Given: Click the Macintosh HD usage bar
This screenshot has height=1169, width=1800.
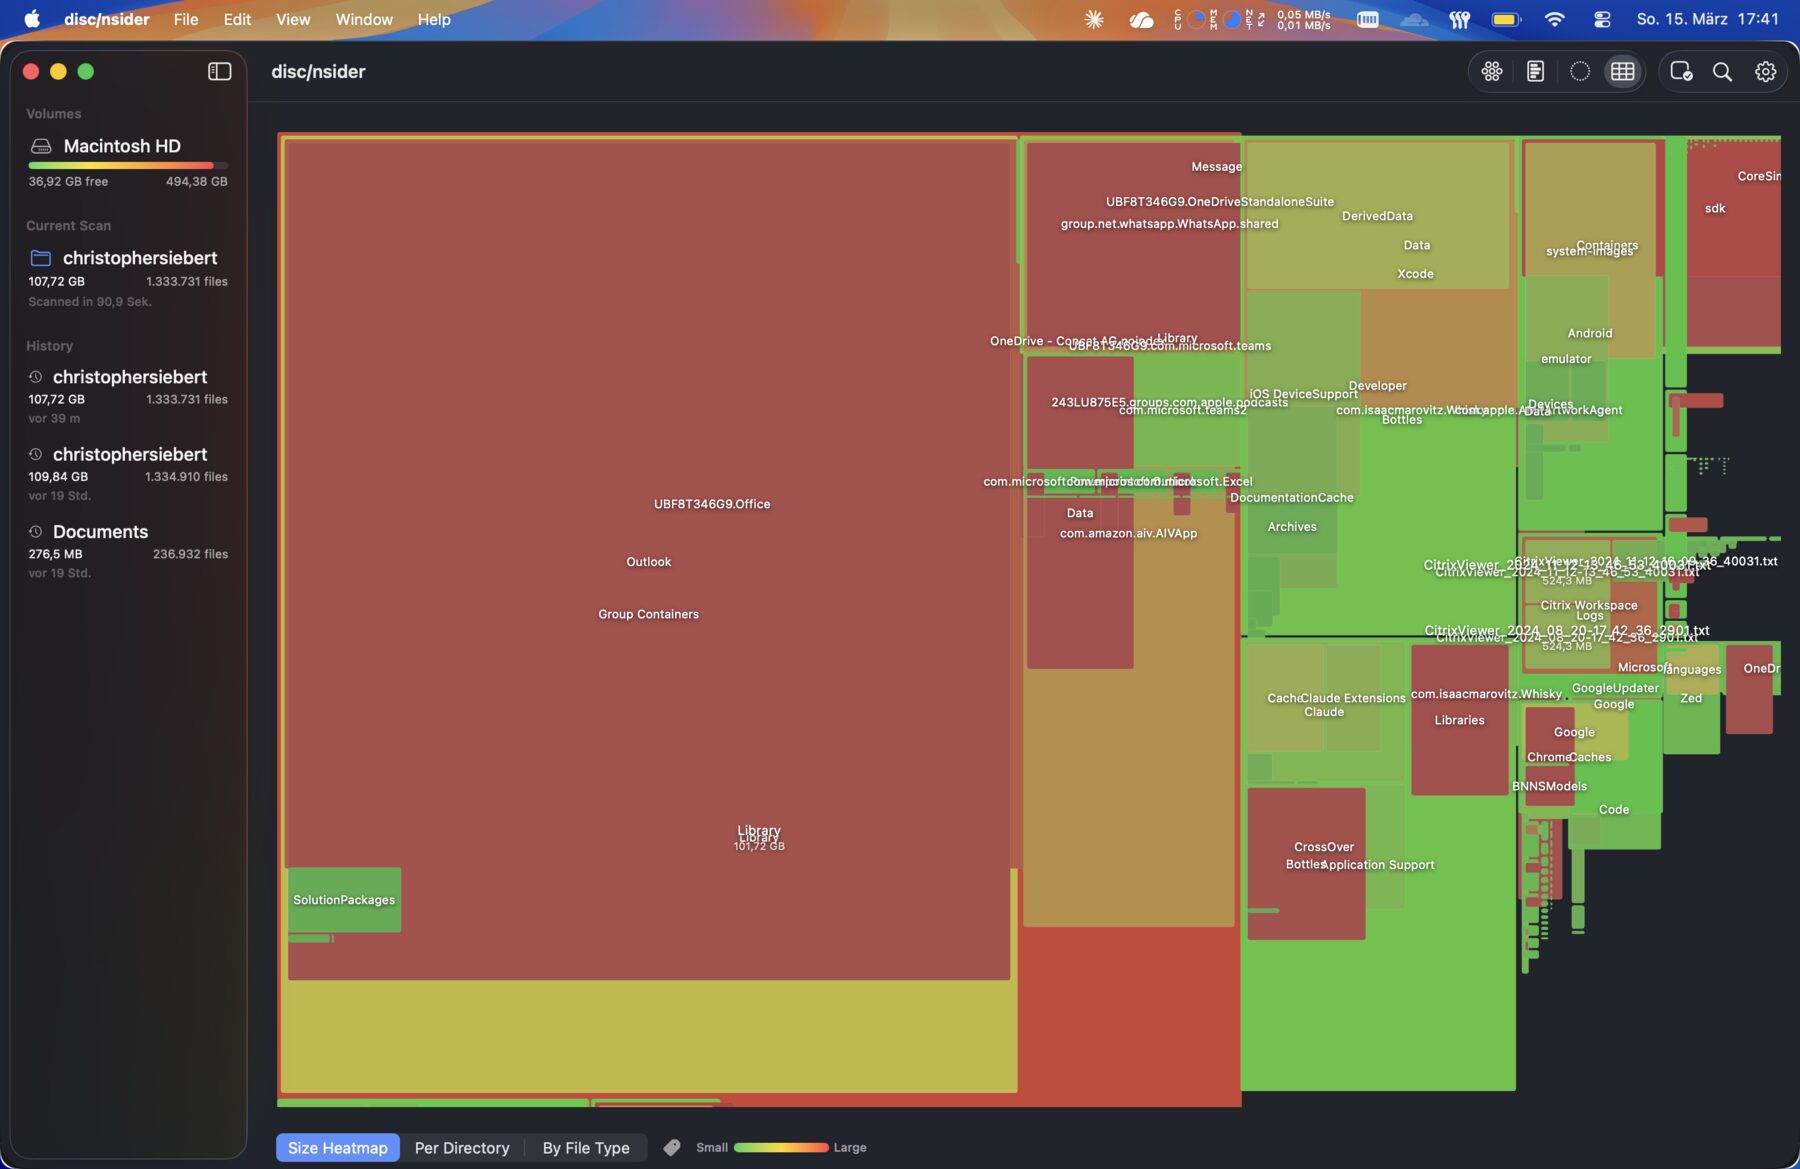Looking at the screenshot, I should (128, 165).
